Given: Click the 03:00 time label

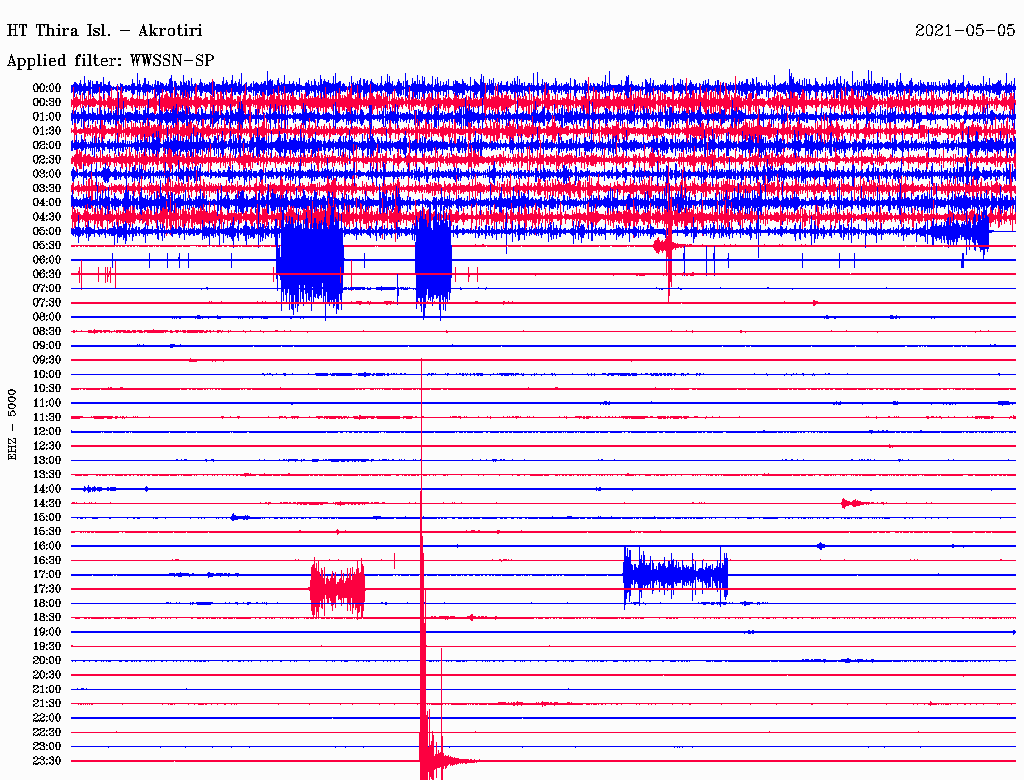Looking at the screenshot, I should (47, 174).
